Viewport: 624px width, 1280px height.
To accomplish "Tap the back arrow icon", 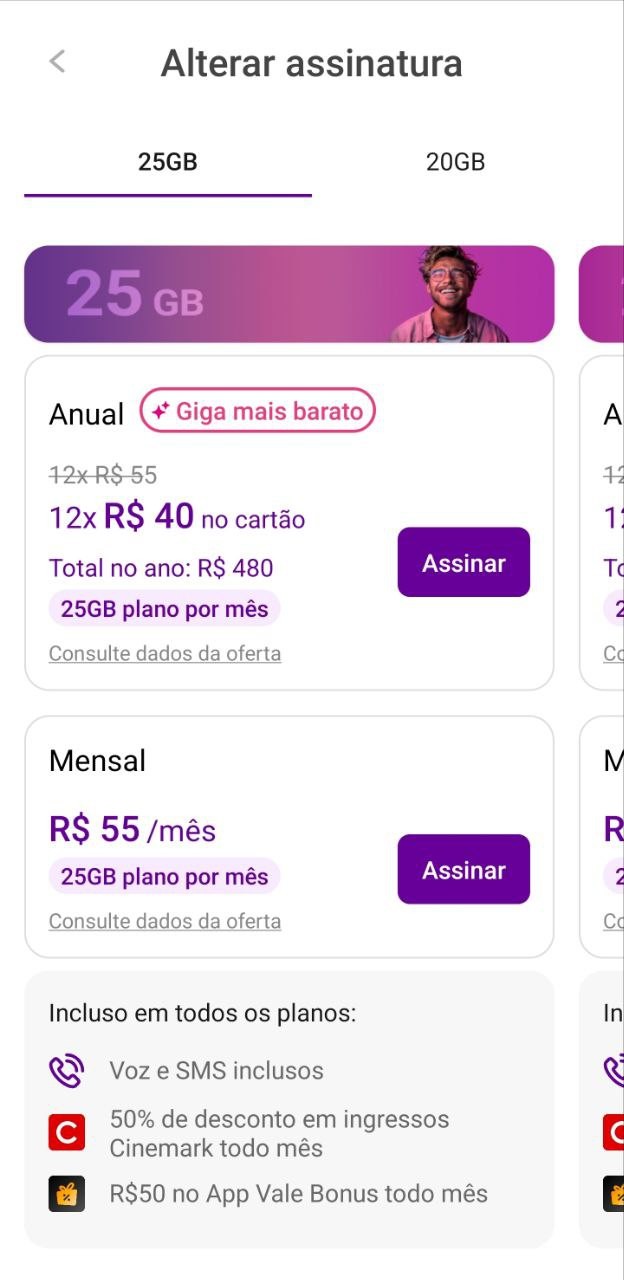I will [57, 62].
